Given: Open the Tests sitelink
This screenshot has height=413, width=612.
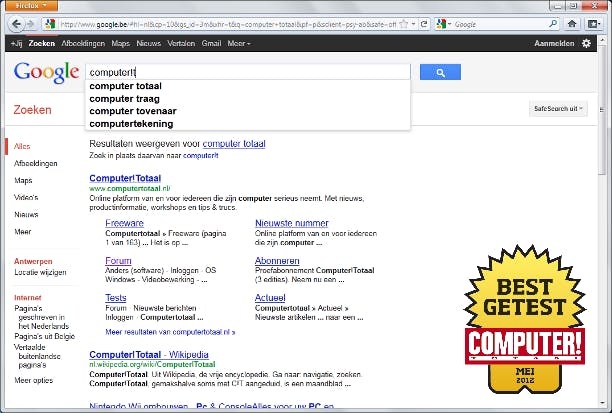Looking at the screenshot, I should coord(116,298).
